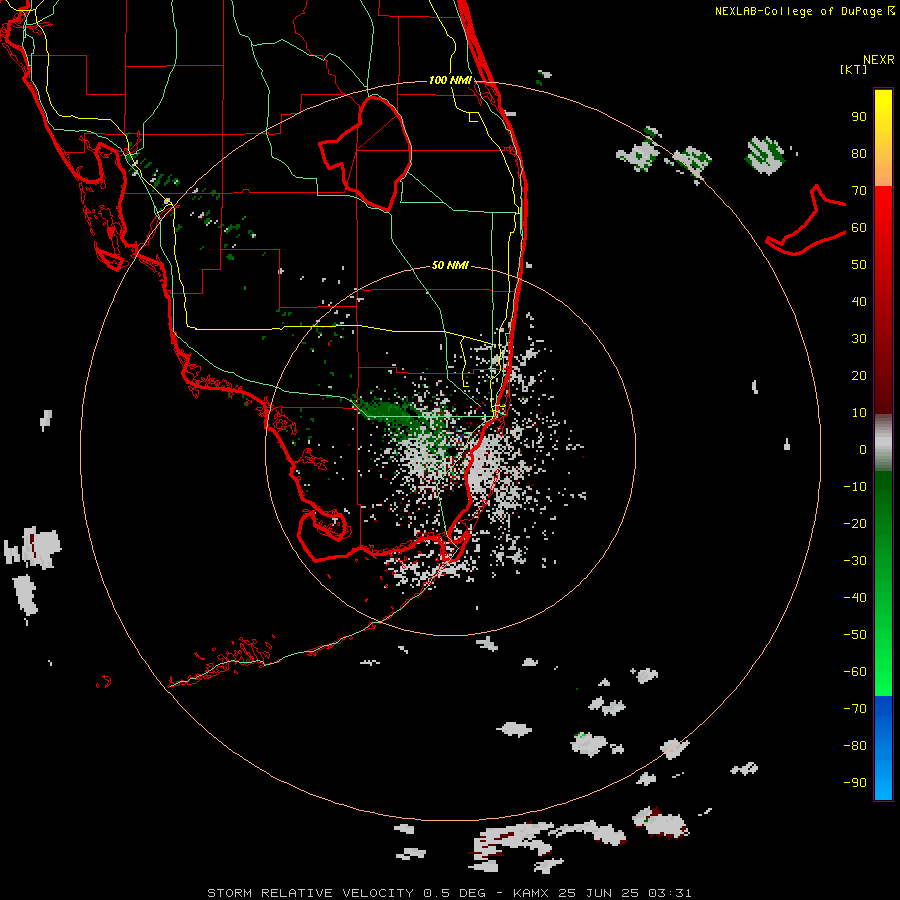Click the -30 value on velocity scale
Image resolution: width=900 pixels, height=900 pixels.
coord(855,561)
